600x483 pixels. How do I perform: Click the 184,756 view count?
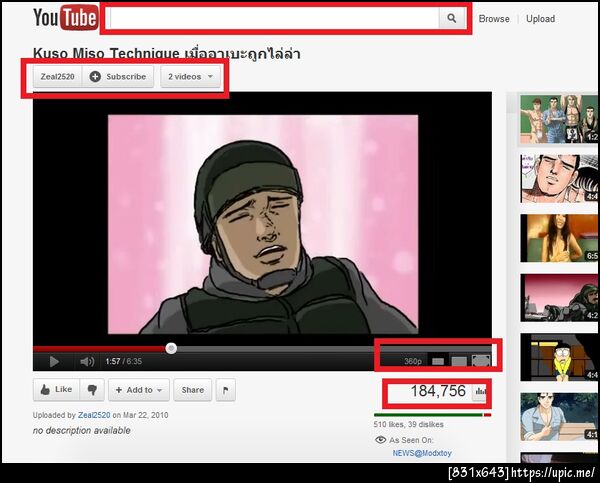click(x=438, y=391)
